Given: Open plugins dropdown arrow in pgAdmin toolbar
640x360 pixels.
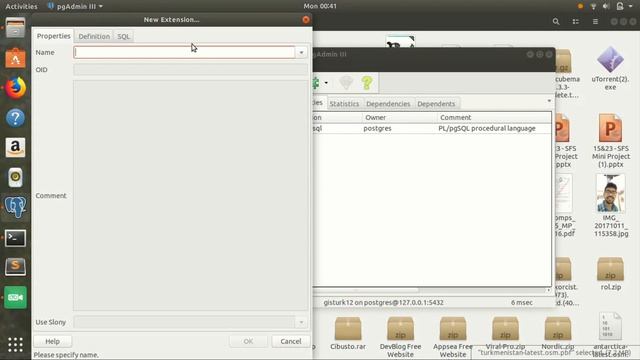Looking at the screenshot, I should [326, 83].
